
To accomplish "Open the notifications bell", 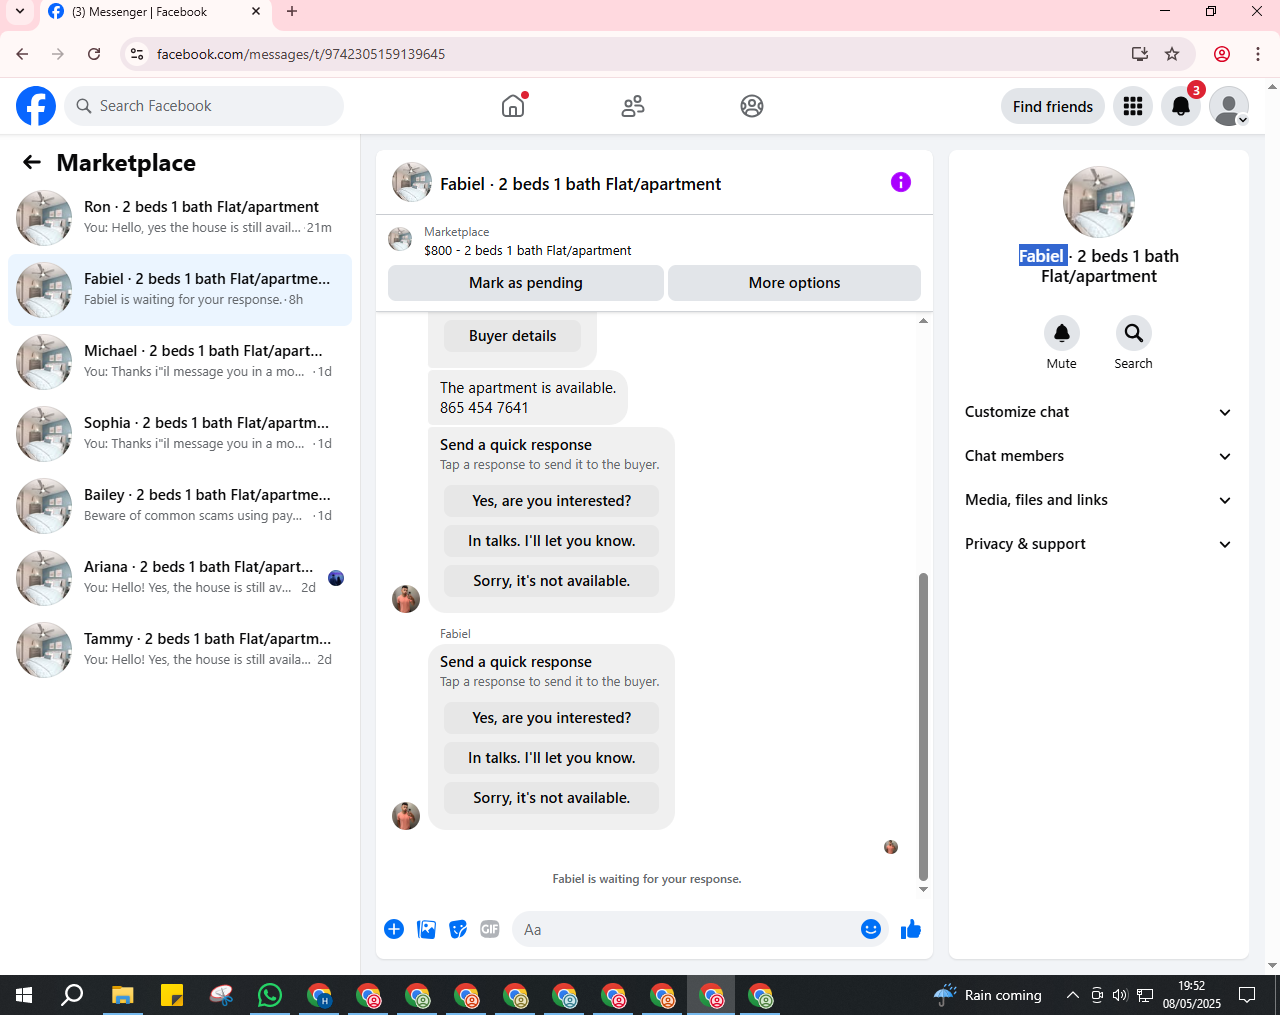I will pyautogui.click(x=1181, y=106).
